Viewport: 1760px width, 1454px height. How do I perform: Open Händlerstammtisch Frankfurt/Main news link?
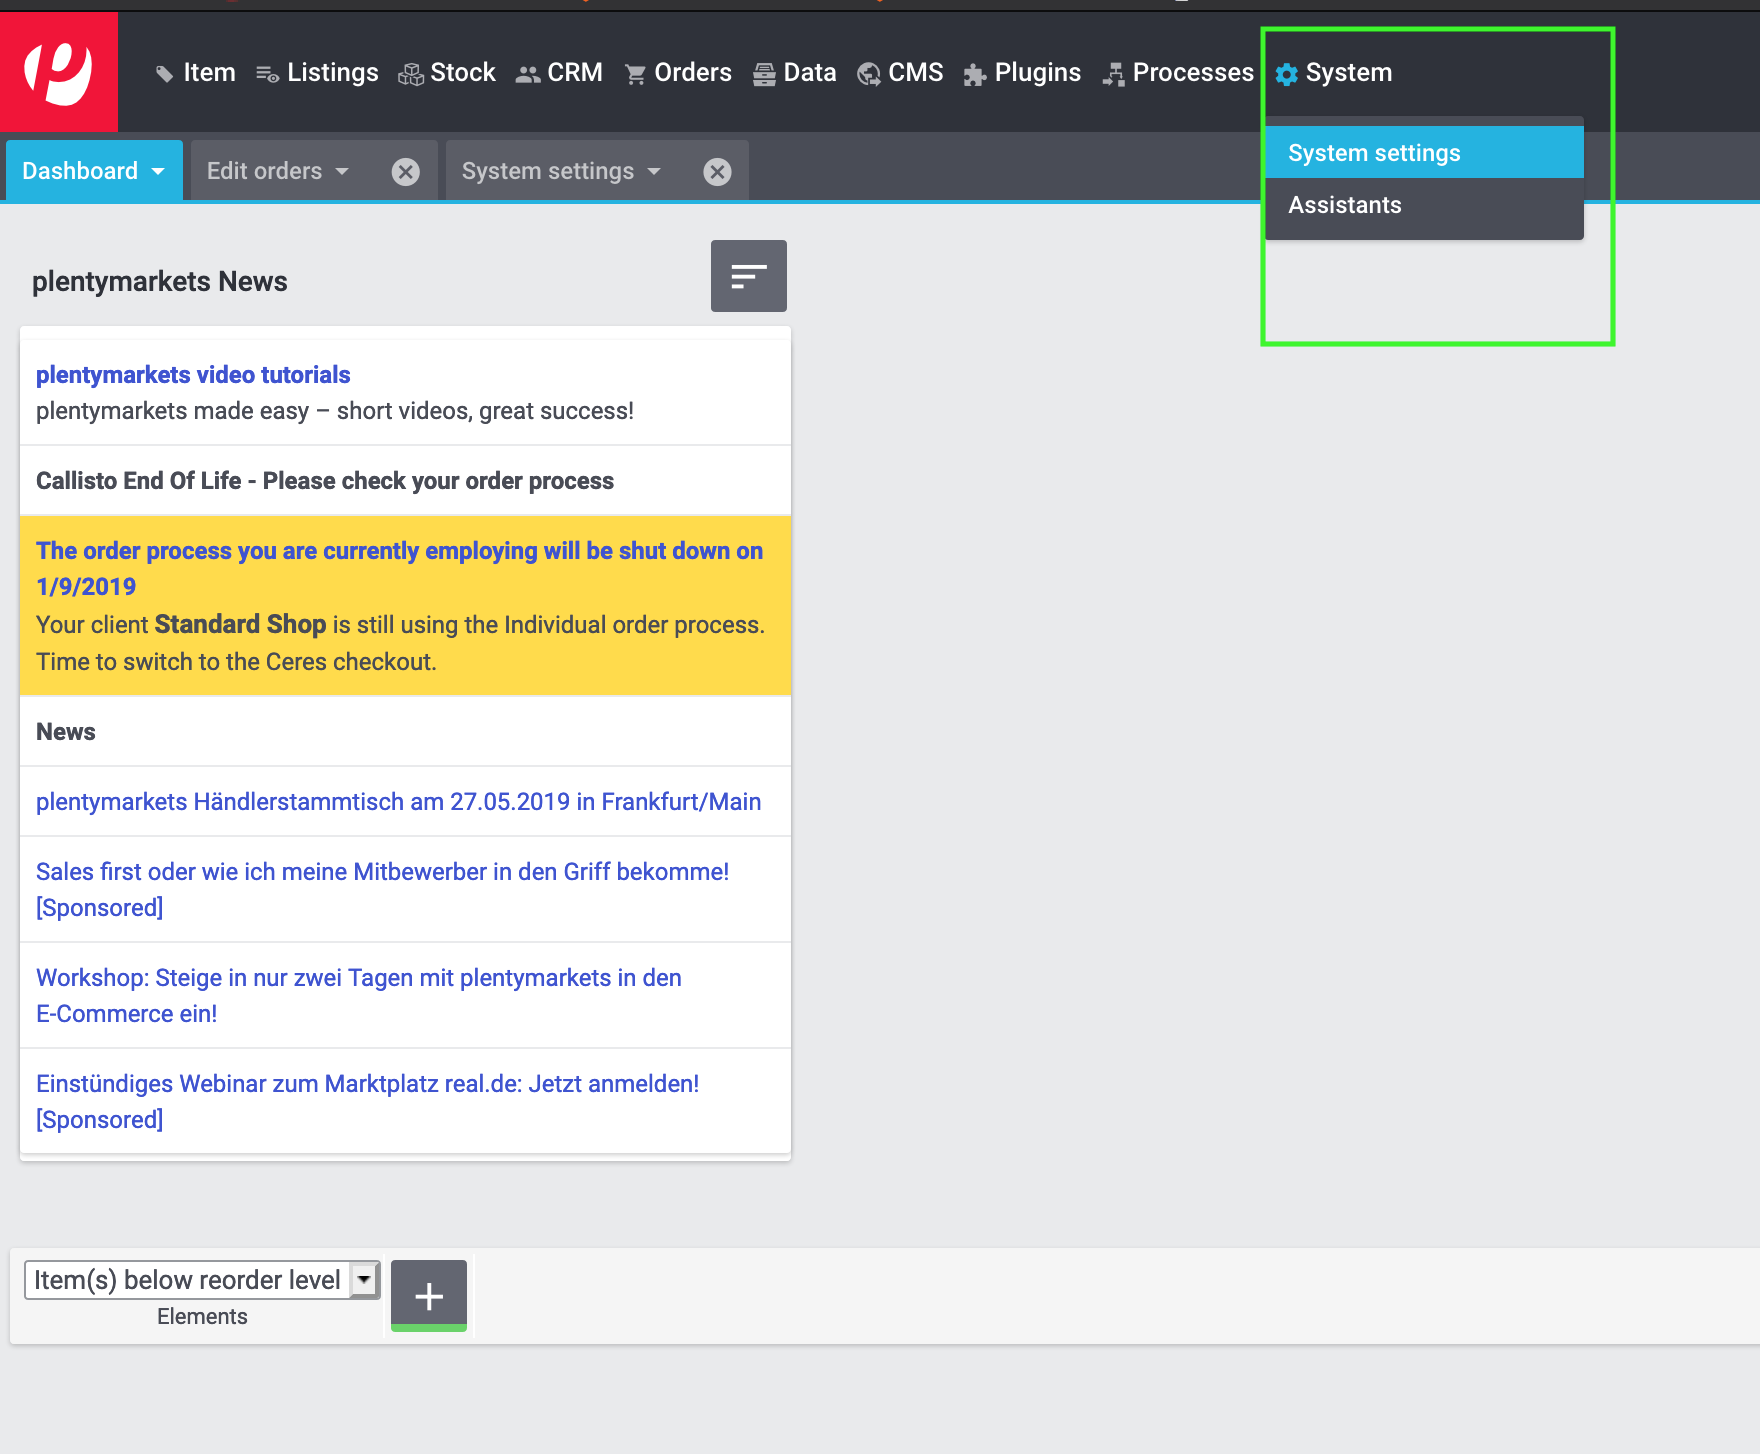coord(398,802)
